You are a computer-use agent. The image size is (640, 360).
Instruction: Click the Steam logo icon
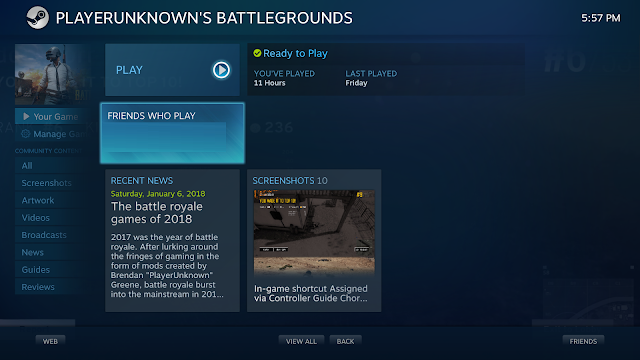(x=38, y=18)
